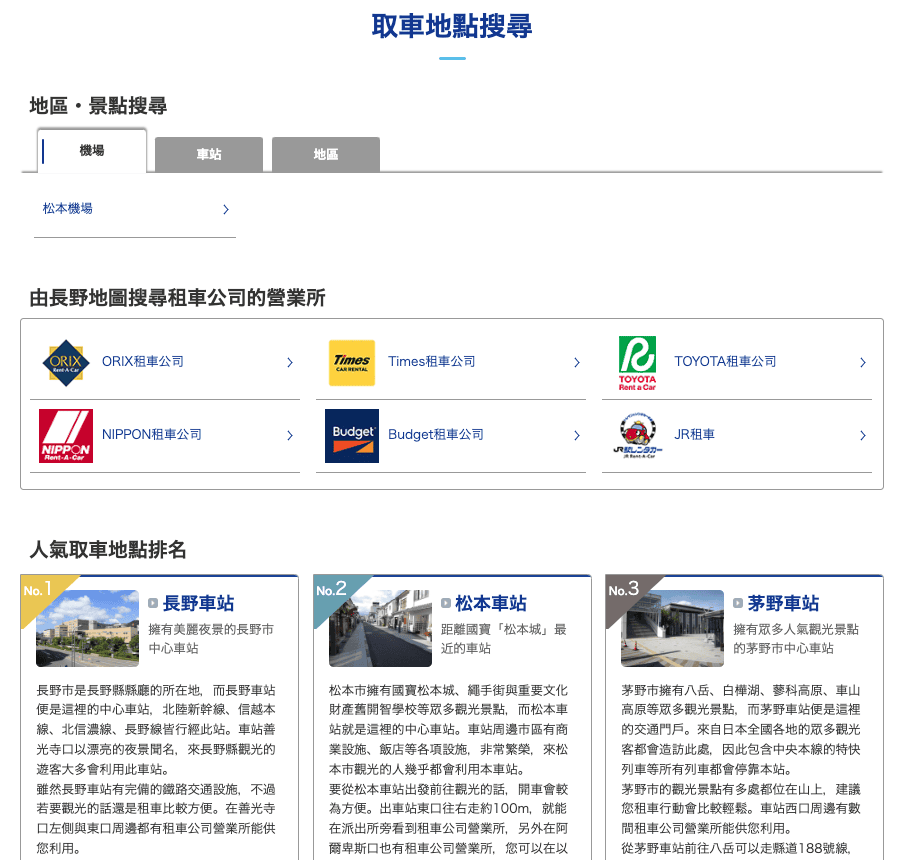Open the TOYOTA租車公司 link
The height and width of the screenshot is (860, 898).
725,362
